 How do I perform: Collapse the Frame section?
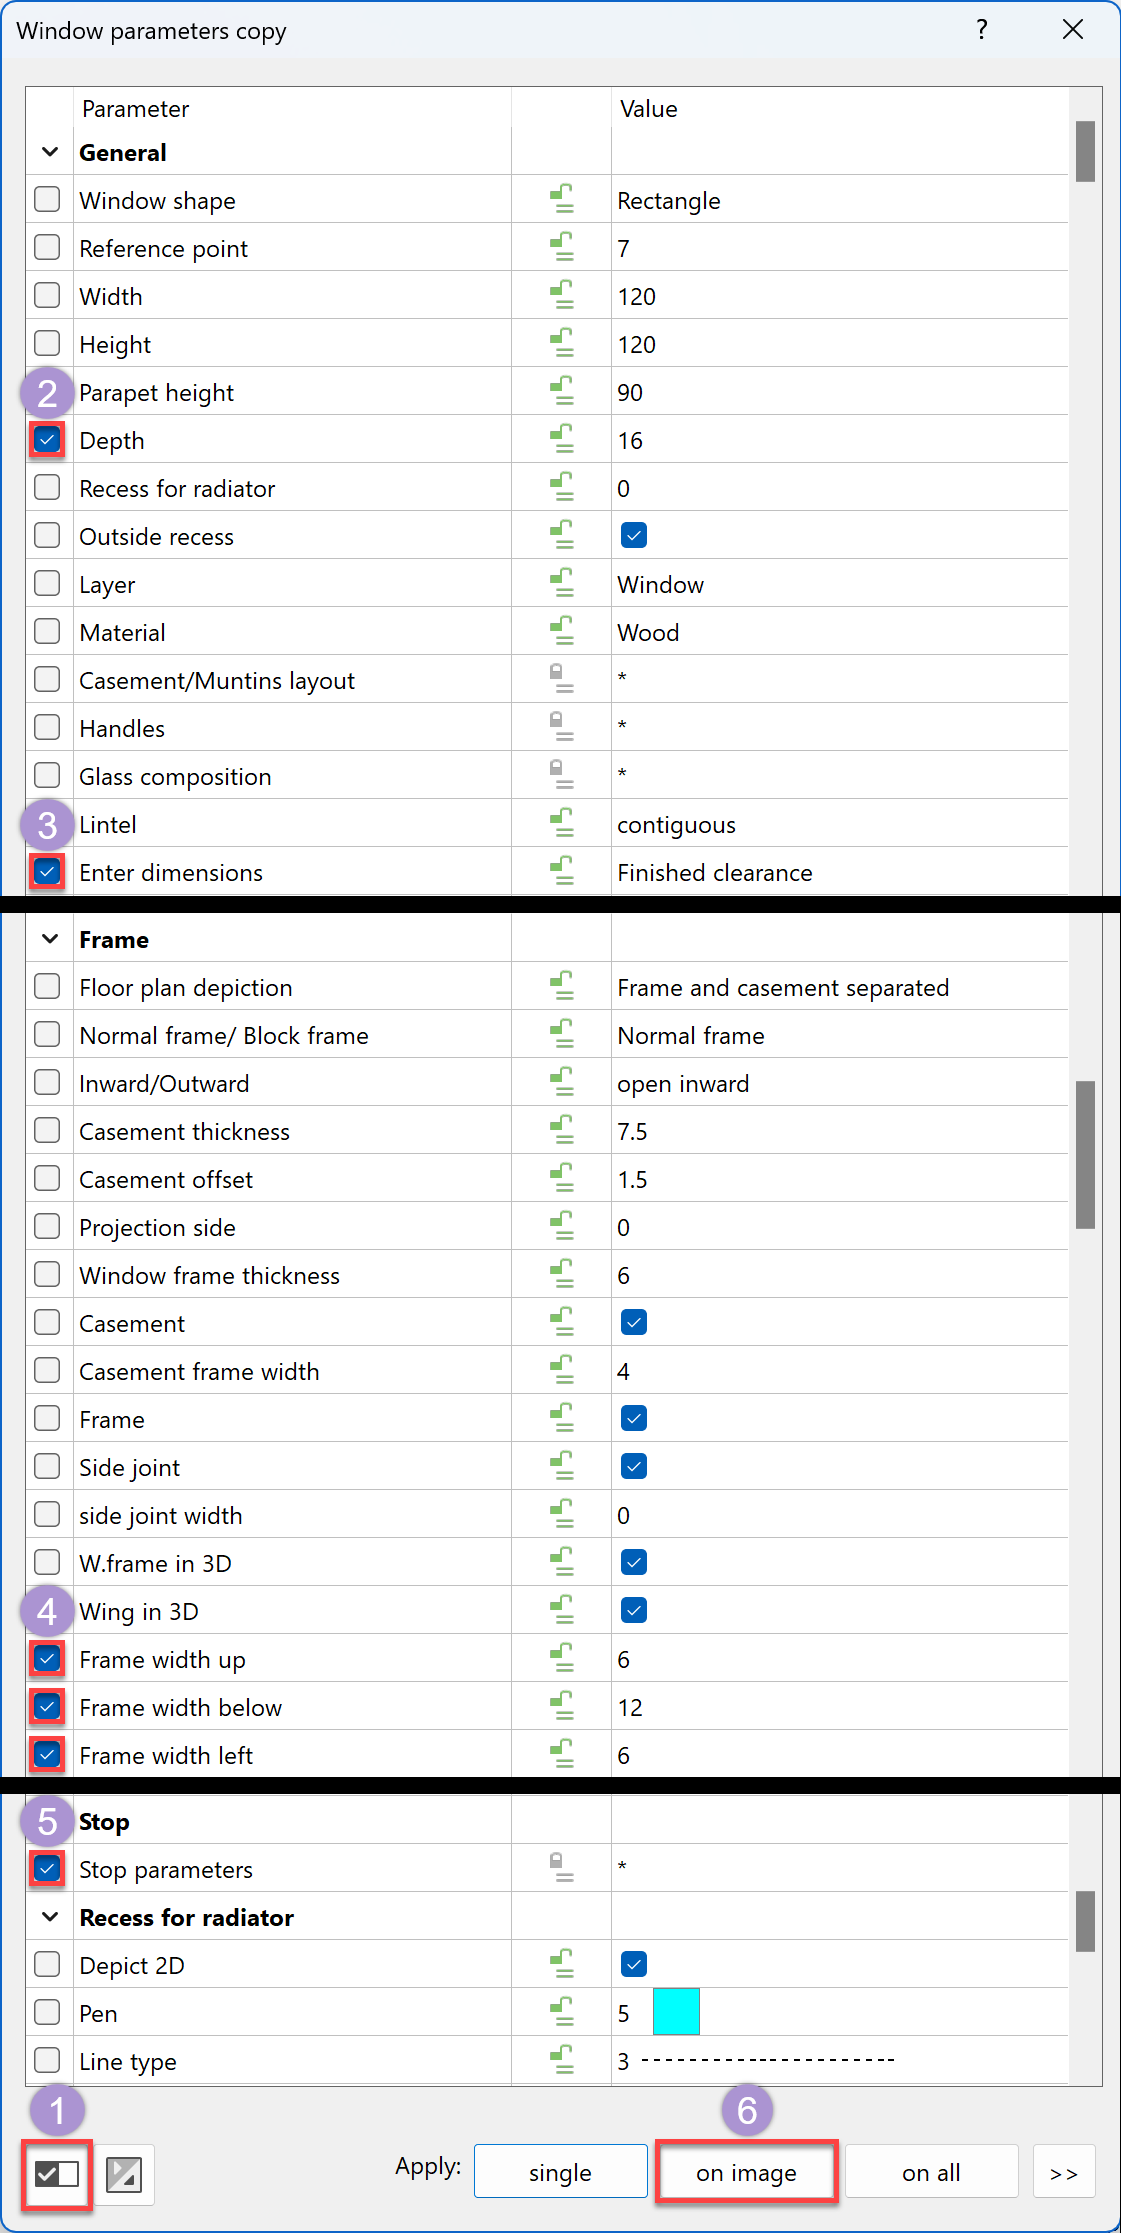click(50, 939)
